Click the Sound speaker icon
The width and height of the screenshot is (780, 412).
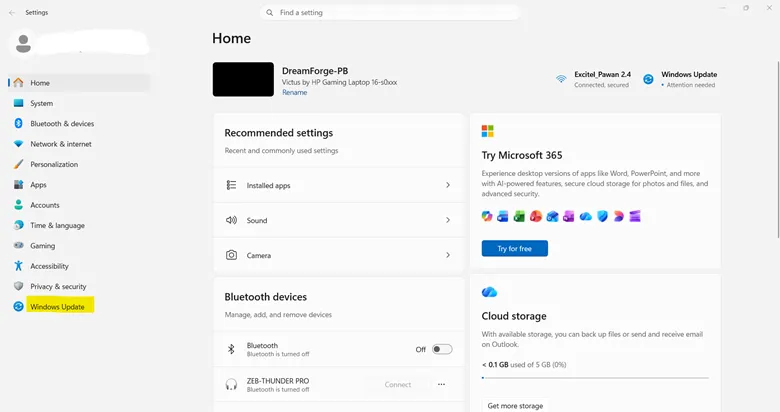231,220
